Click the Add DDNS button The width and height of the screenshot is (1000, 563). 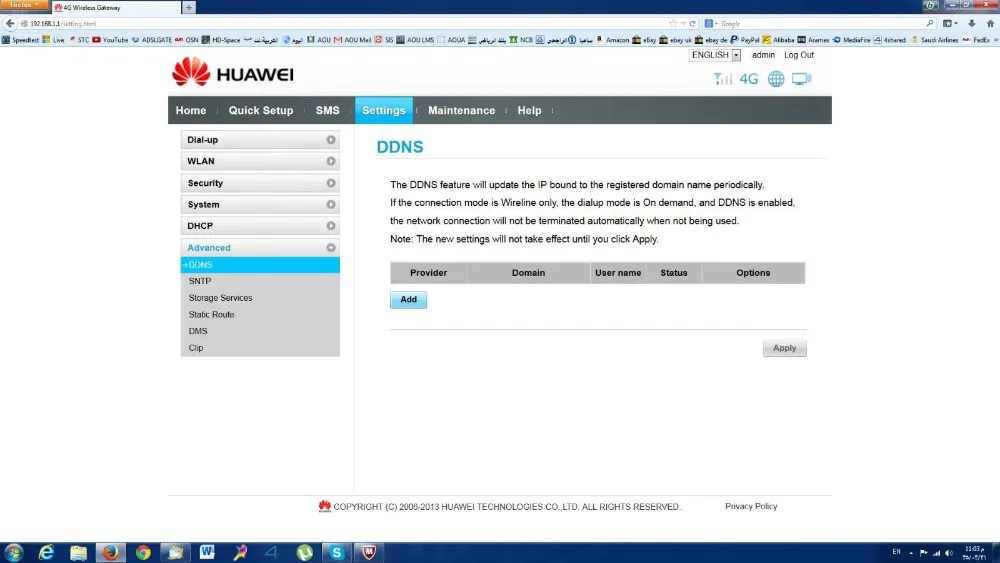(408, 299)
